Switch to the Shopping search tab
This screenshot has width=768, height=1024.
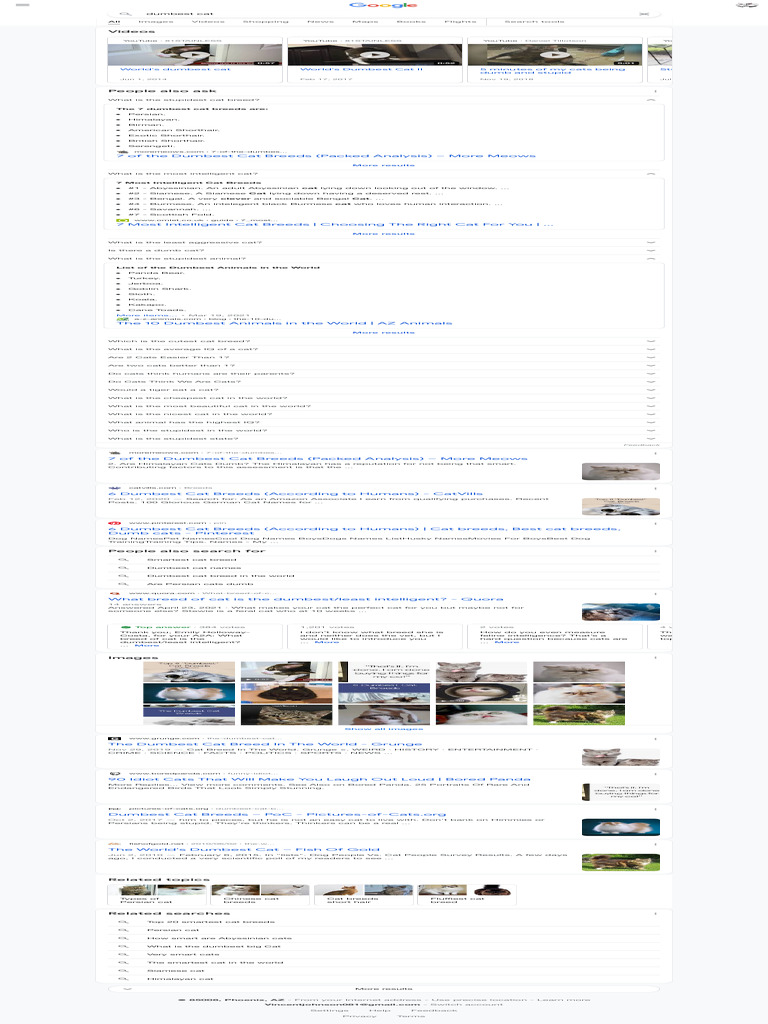pos(266,22)
